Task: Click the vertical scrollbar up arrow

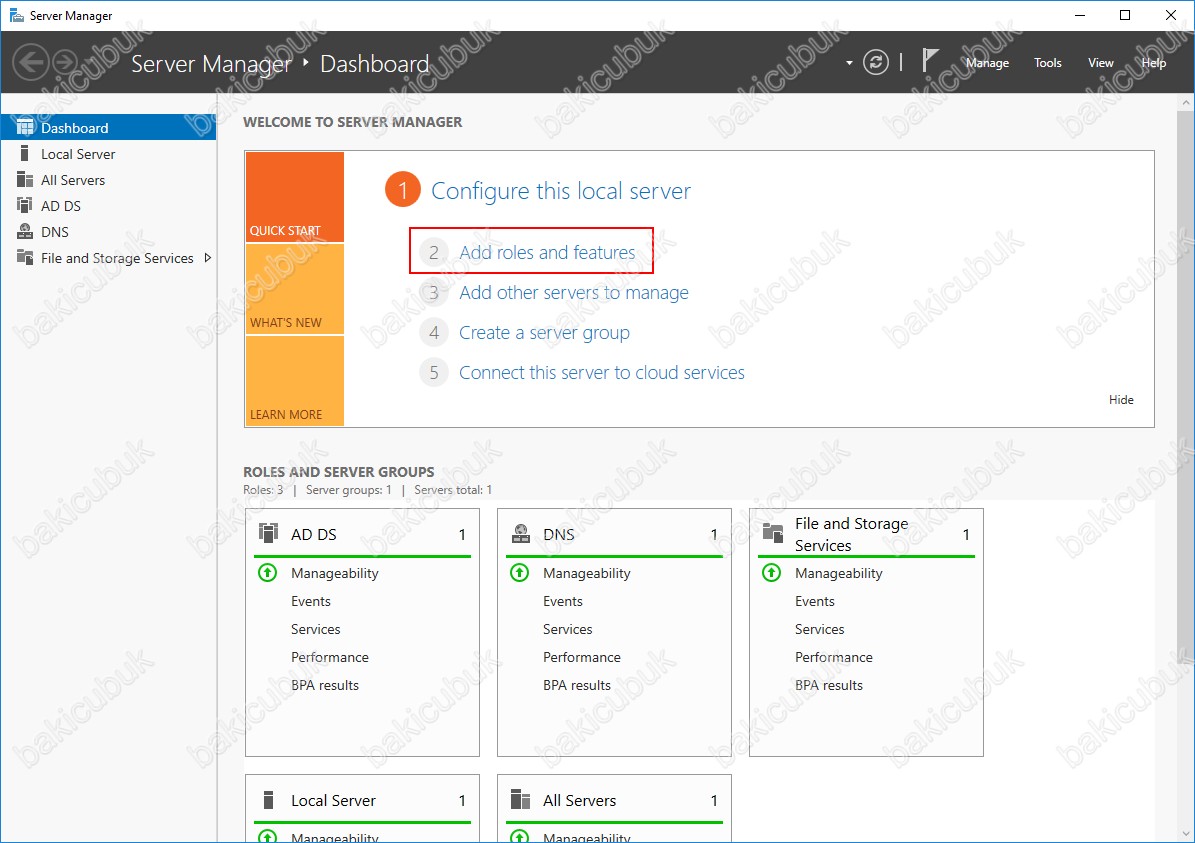Action: coord(1185,101)
